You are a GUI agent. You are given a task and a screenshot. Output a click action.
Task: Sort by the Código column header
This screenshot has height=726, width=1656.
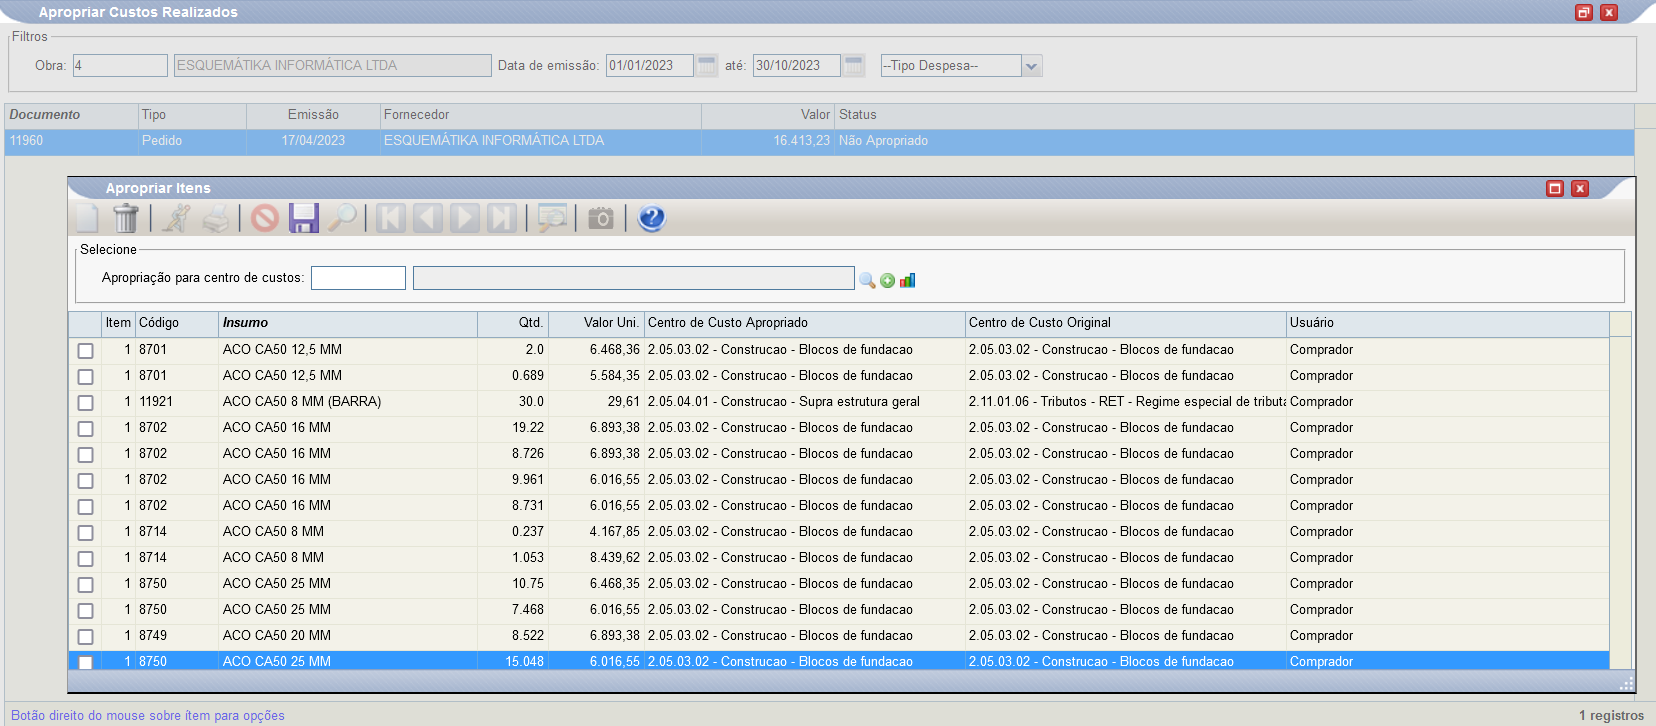pos(176,323)
